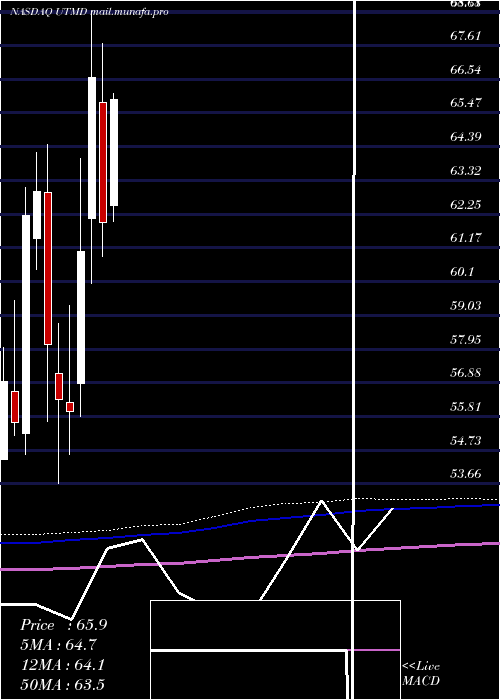Select the tallest white candlestick body
Viewport: 500px width, 700px height.
26,324
